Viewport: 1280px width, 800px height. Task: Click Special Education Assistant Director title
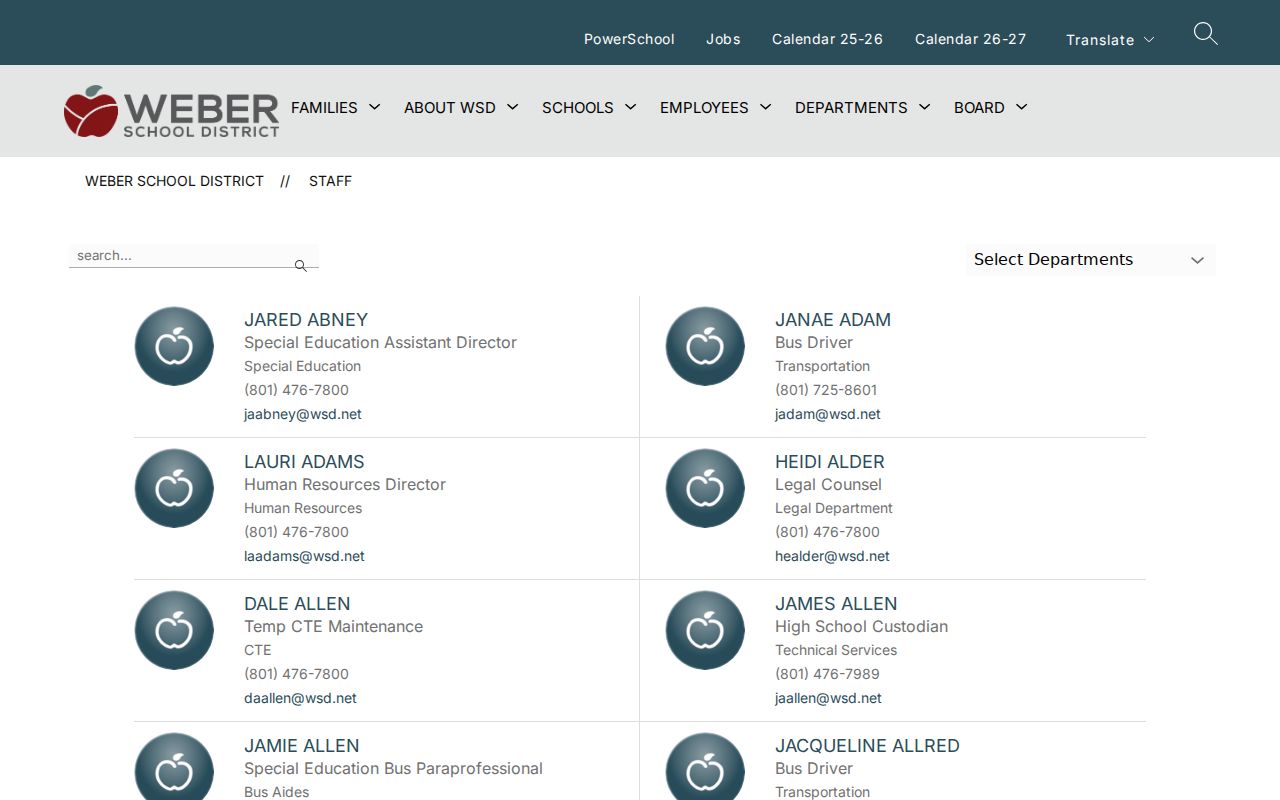tap(380, 343)
